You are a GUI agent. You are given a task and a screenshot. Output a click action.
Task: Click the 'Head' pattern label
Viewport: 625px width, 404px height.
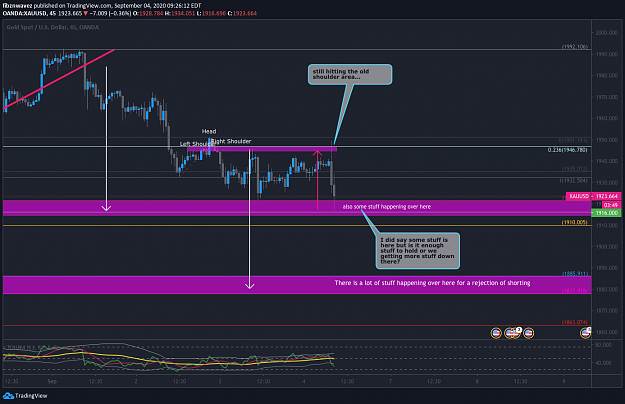(209, 131)
